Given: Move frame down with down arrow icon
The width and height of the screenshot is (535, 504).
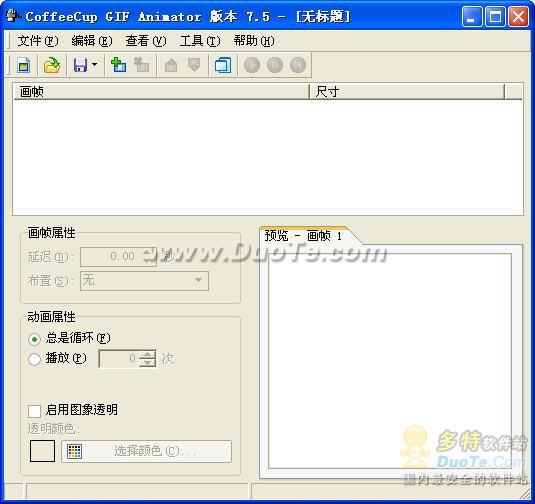Looking at the screenshot, I should pyautogui.click(x=194, y=65).
